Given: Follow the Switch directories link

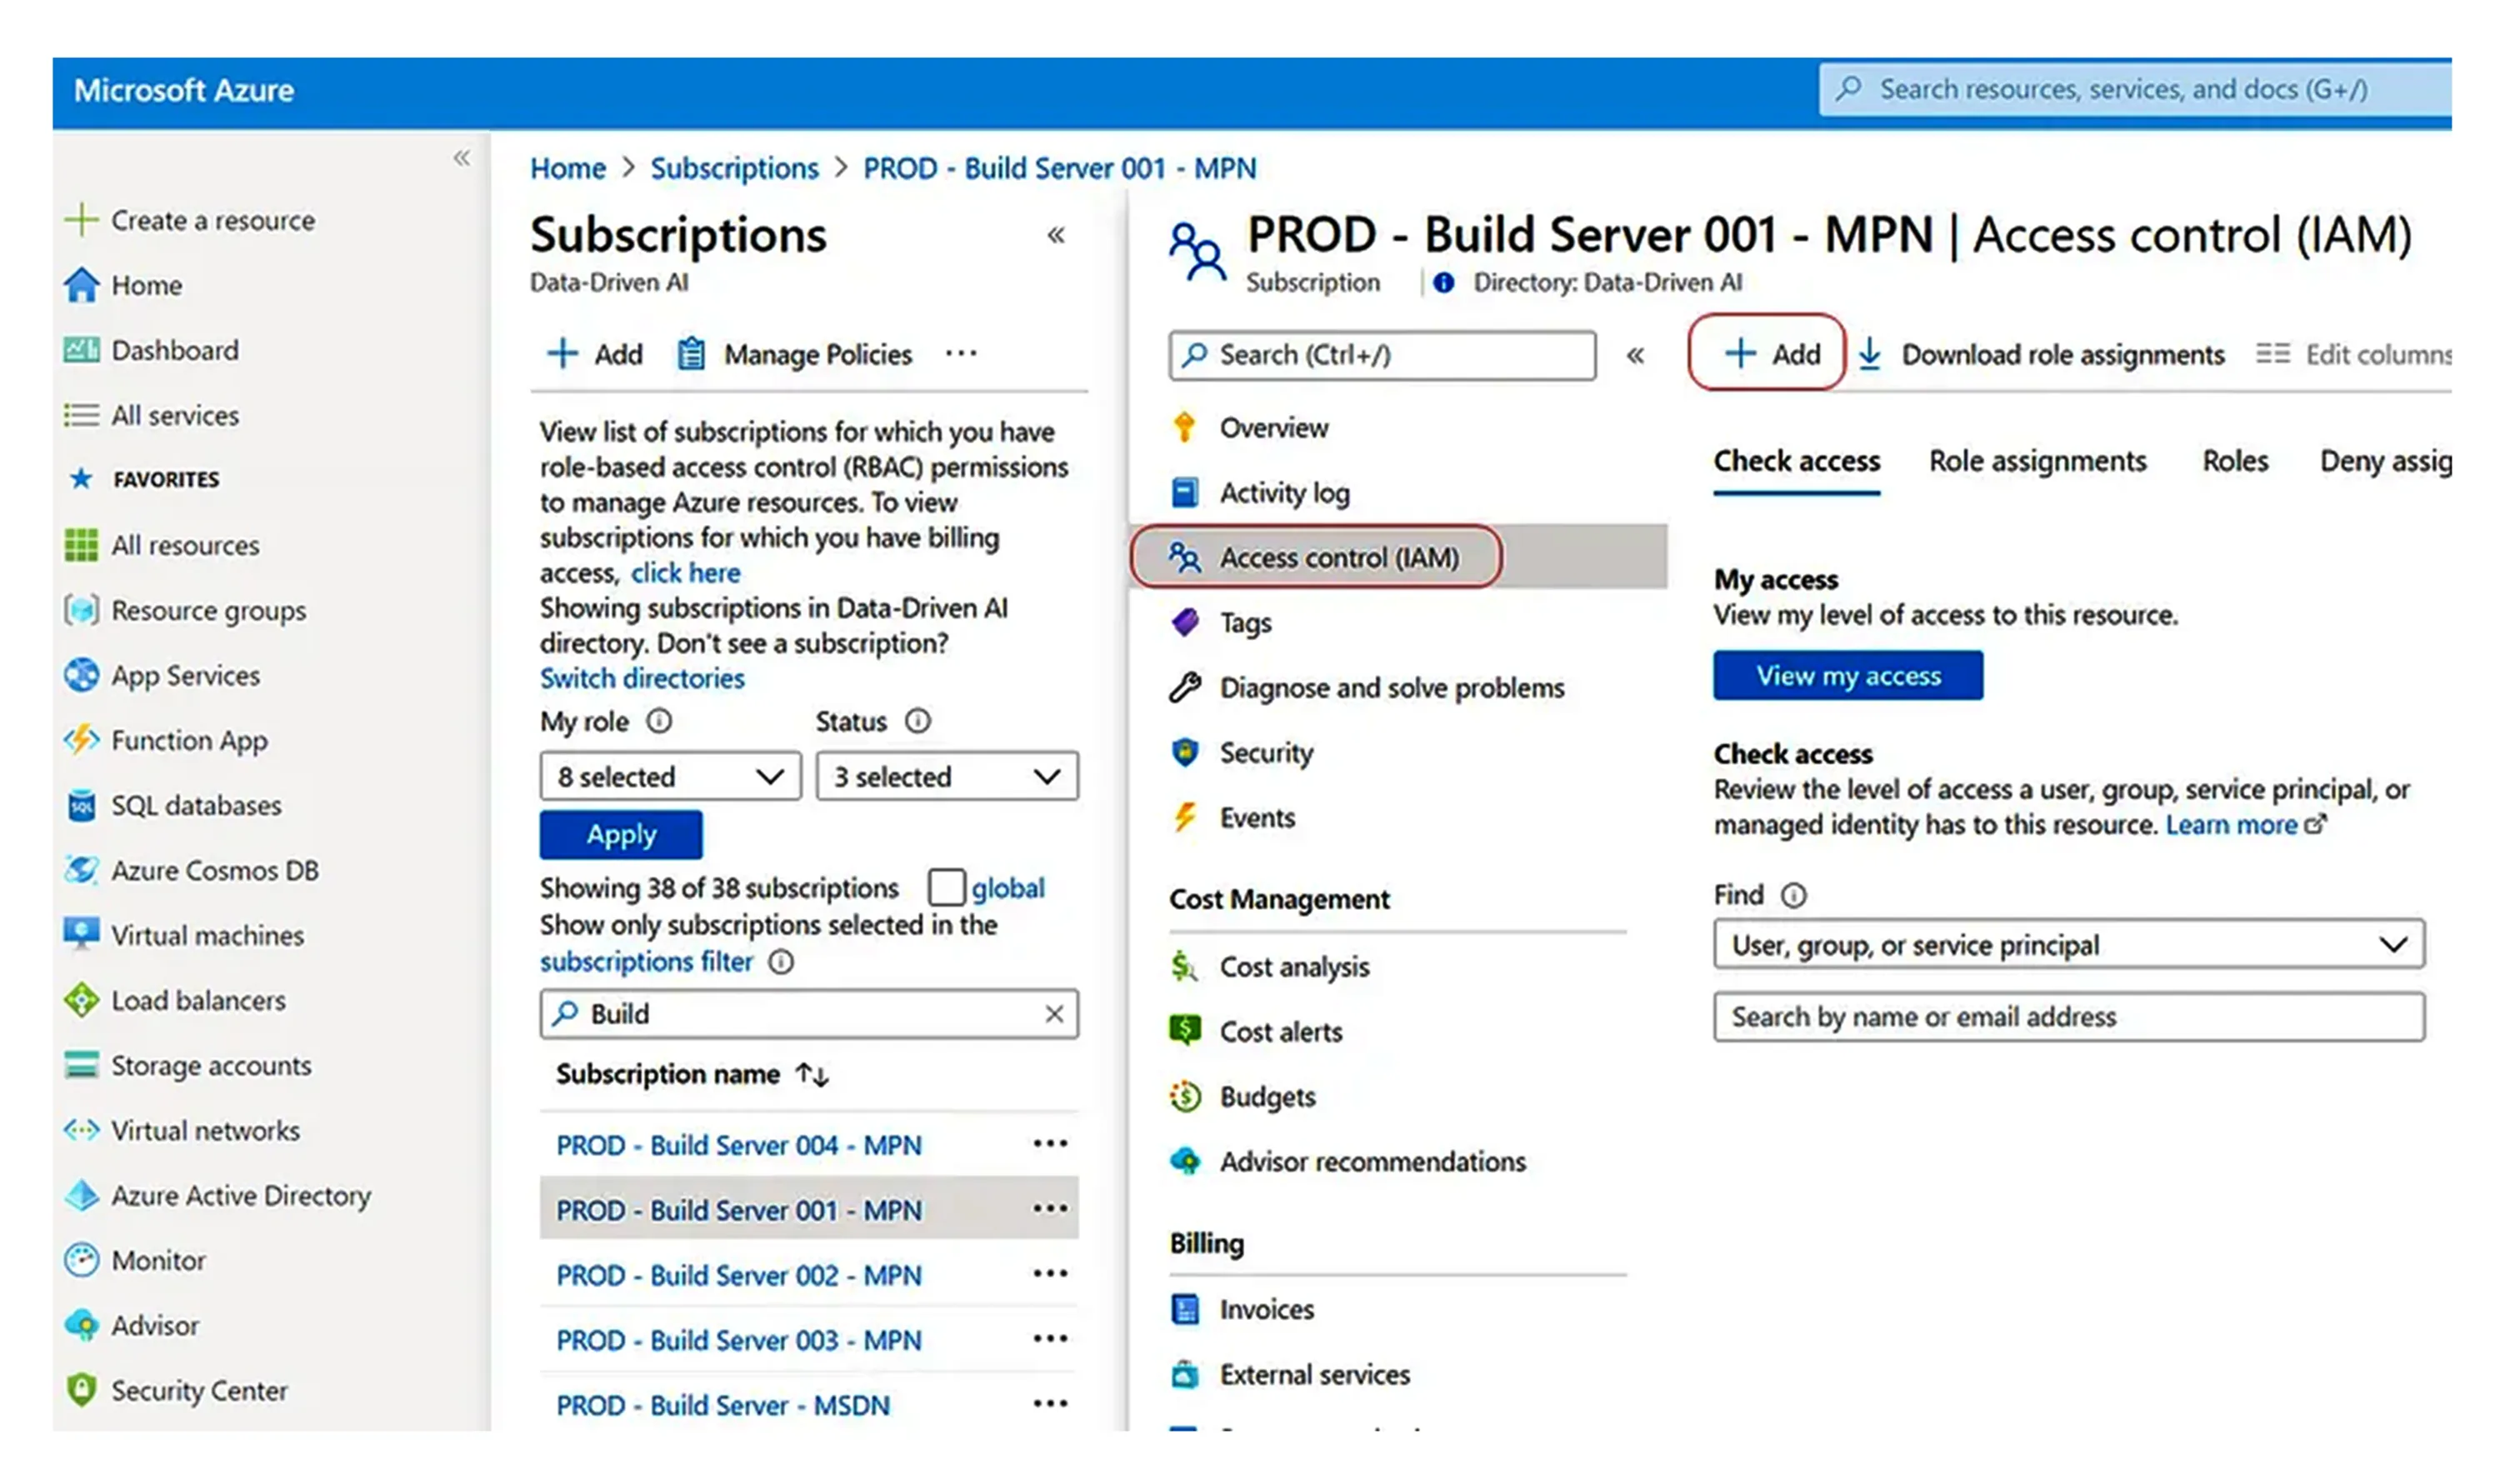Looking at the screenshot, I should [642, 678].
